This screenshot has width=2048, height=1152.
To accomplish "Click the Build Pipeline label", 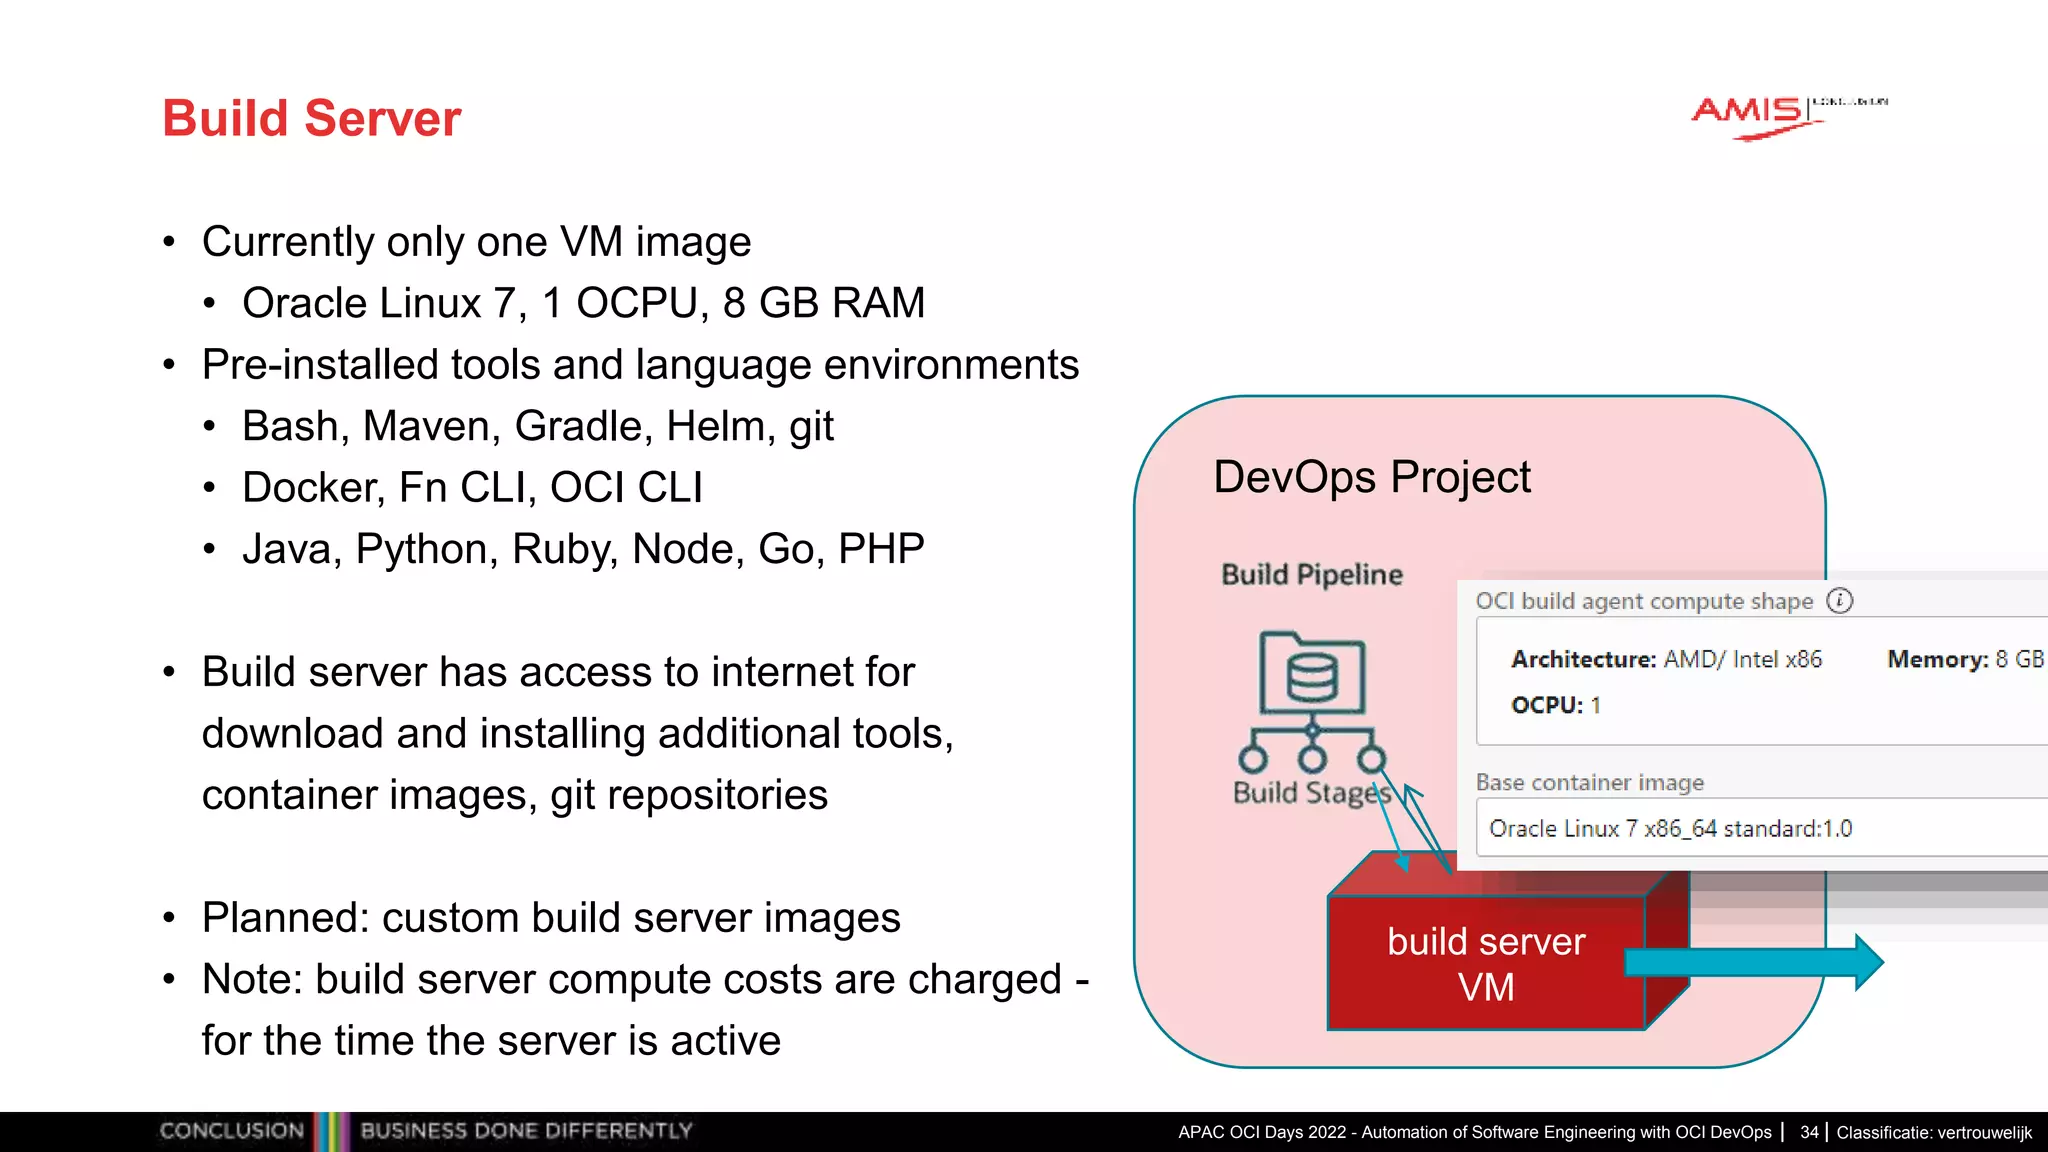I will (x=1312, y=574).
